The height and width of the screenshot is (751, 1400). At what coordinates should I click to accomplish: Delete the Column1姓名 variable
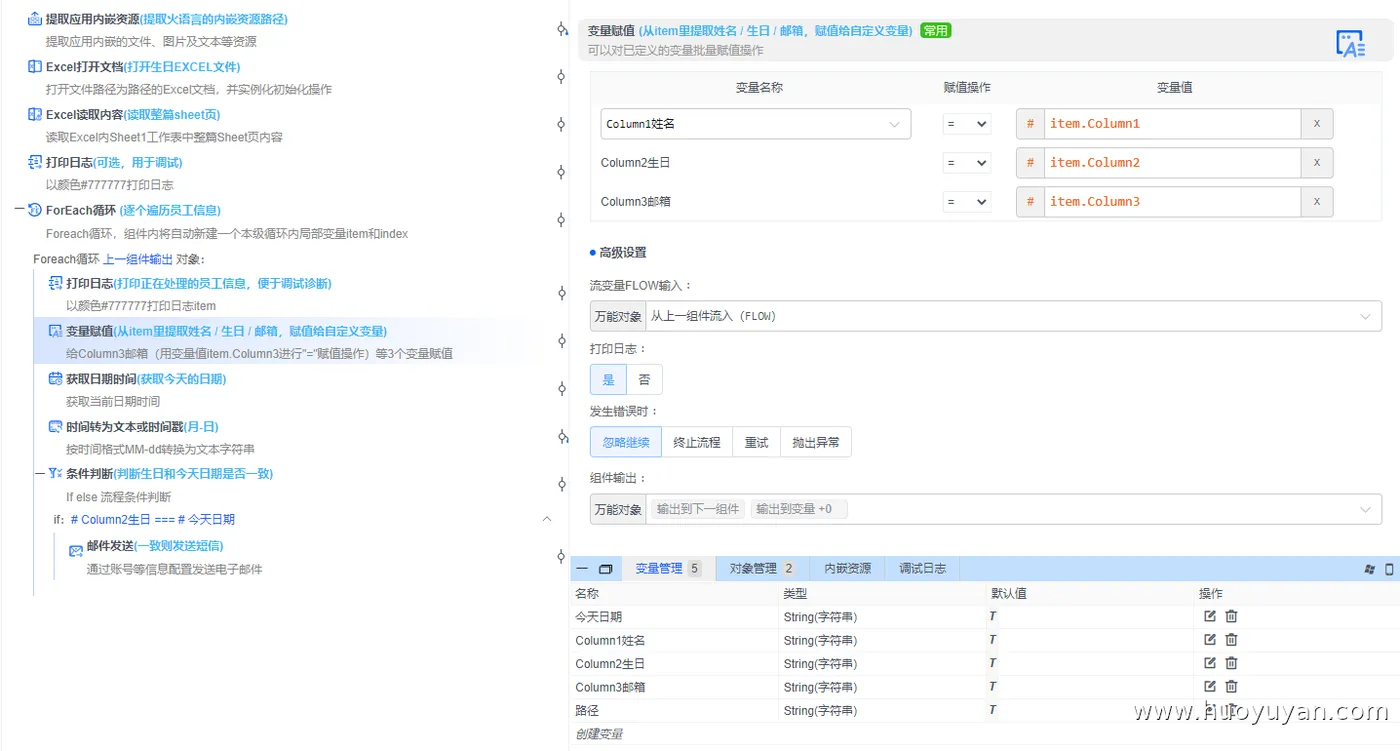1231,640
